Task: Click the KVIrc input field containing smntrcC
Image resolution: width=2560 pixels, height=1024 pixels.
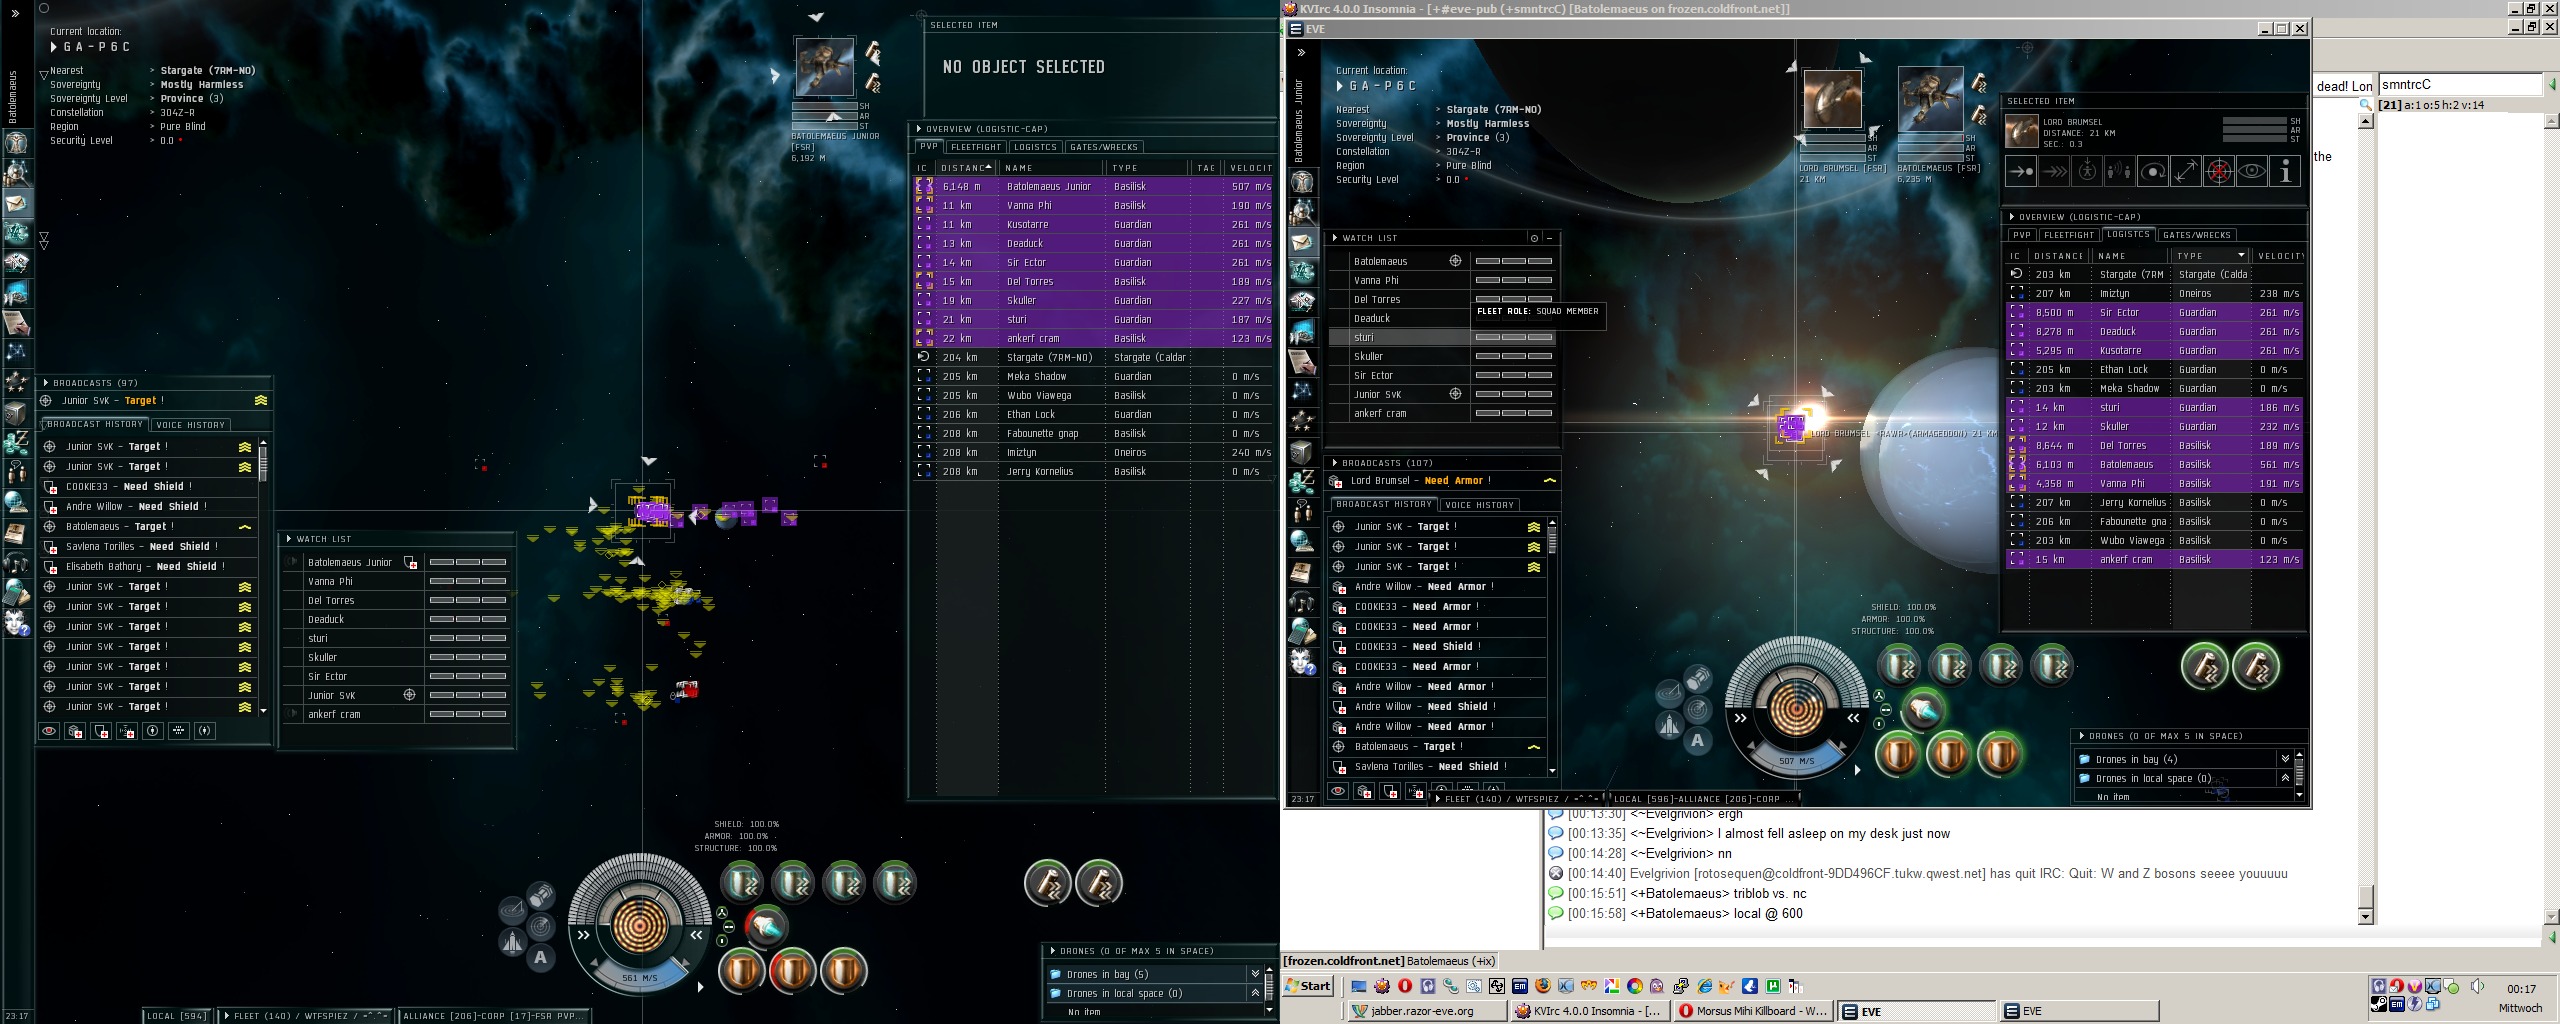Action: (x=2460, y=85)
